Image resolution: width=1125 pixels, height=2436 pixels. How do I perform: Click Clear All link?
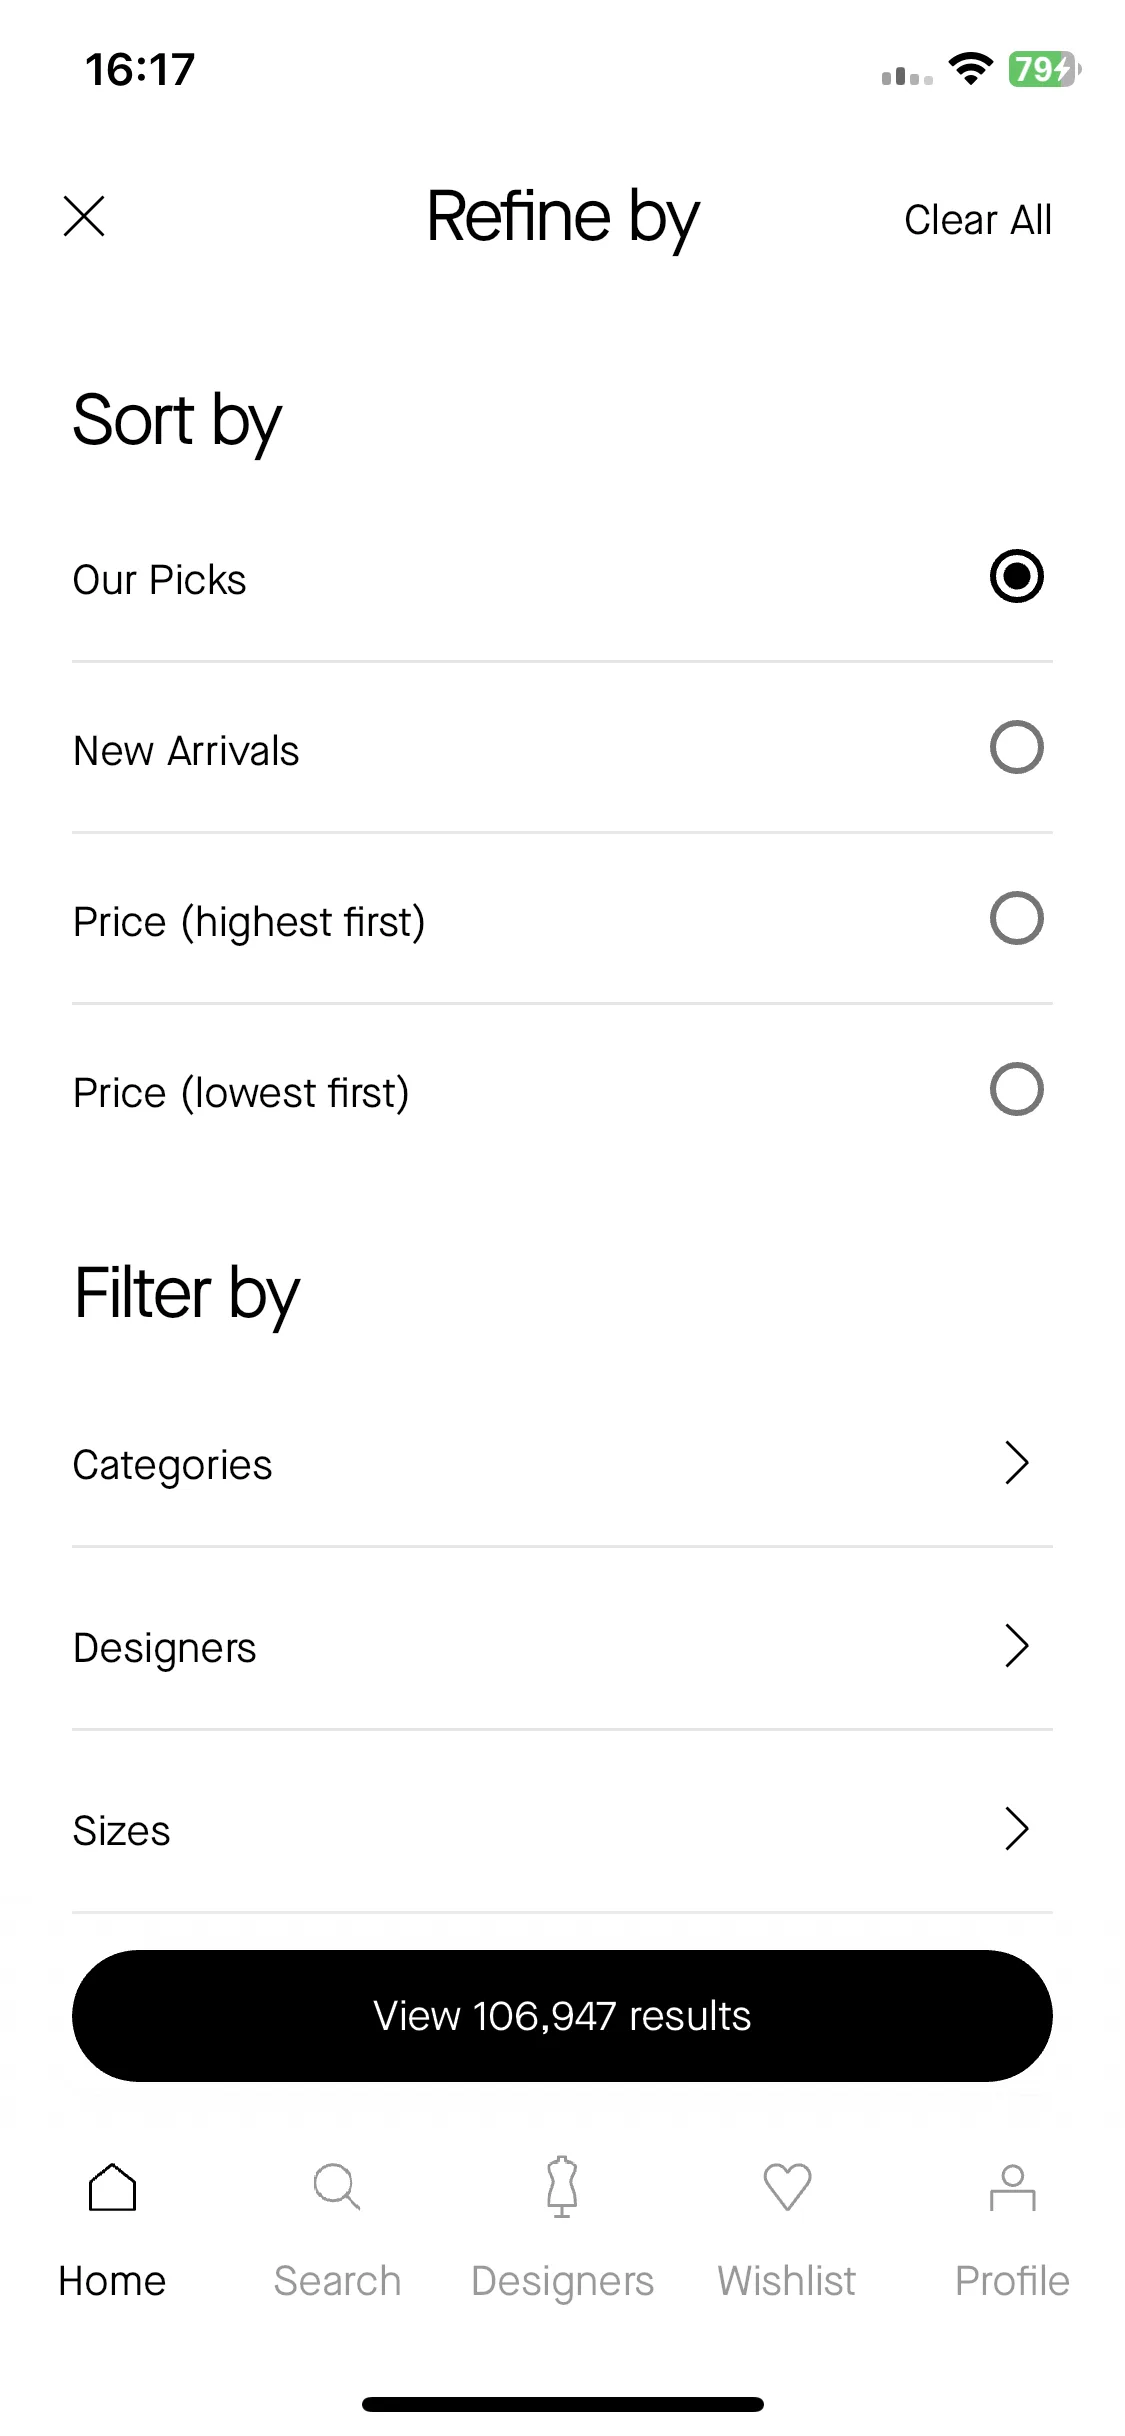click(978, 220)
